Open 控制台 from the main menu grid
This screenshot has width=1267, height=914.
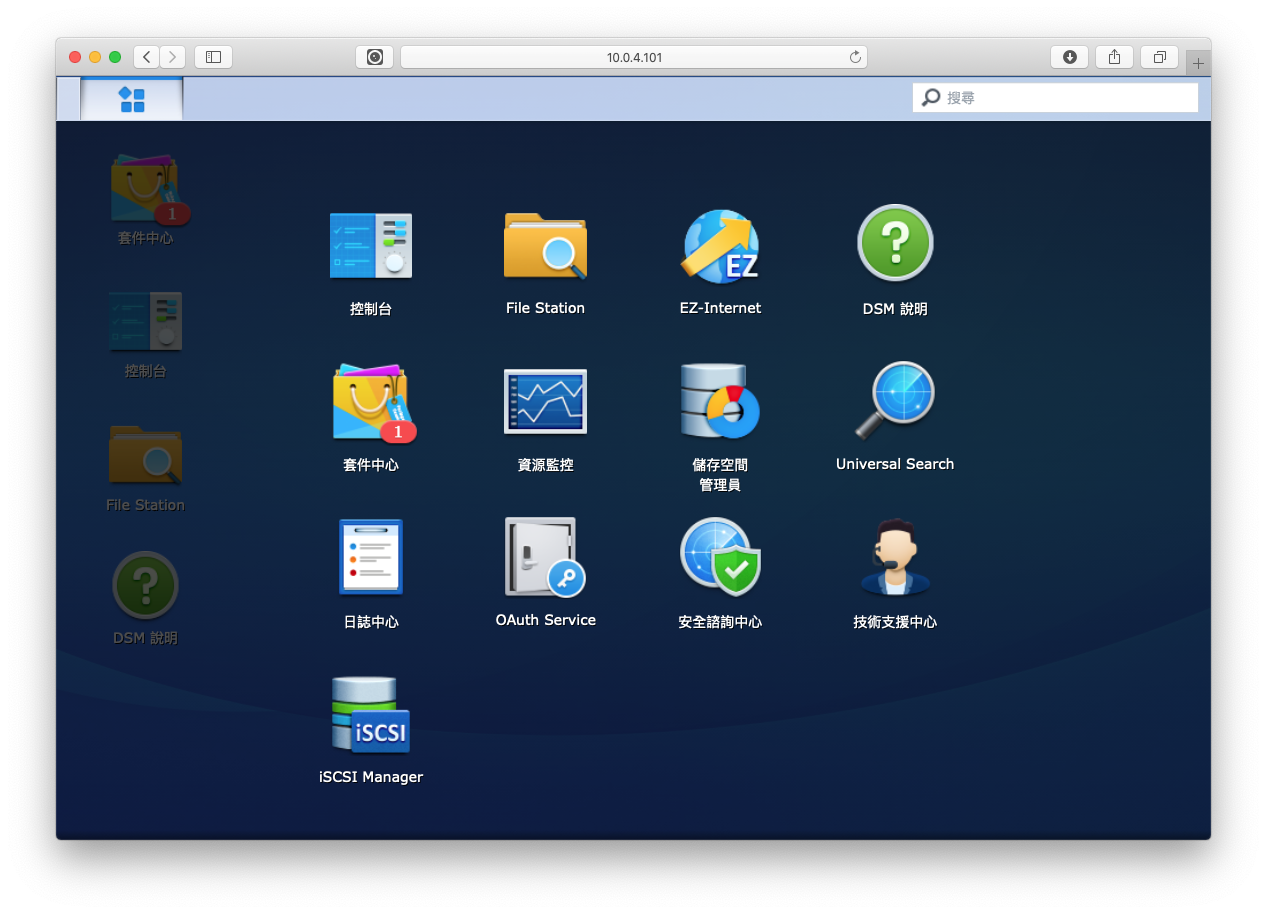(371, 246)
